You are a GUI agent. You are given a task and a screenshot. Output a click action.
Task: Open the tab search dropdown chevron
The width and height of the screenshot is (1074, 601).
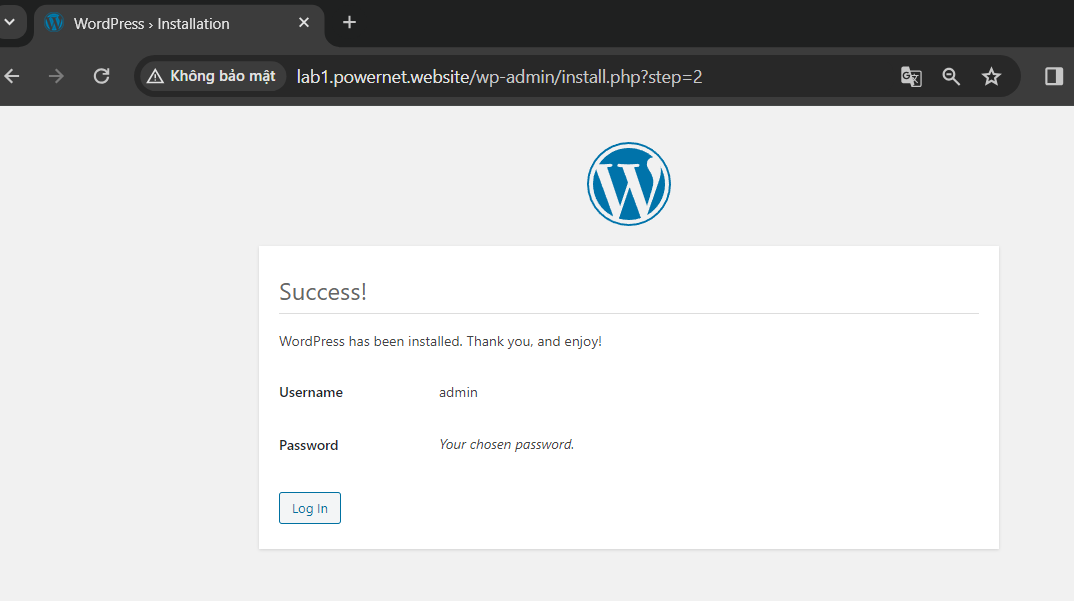10,22
